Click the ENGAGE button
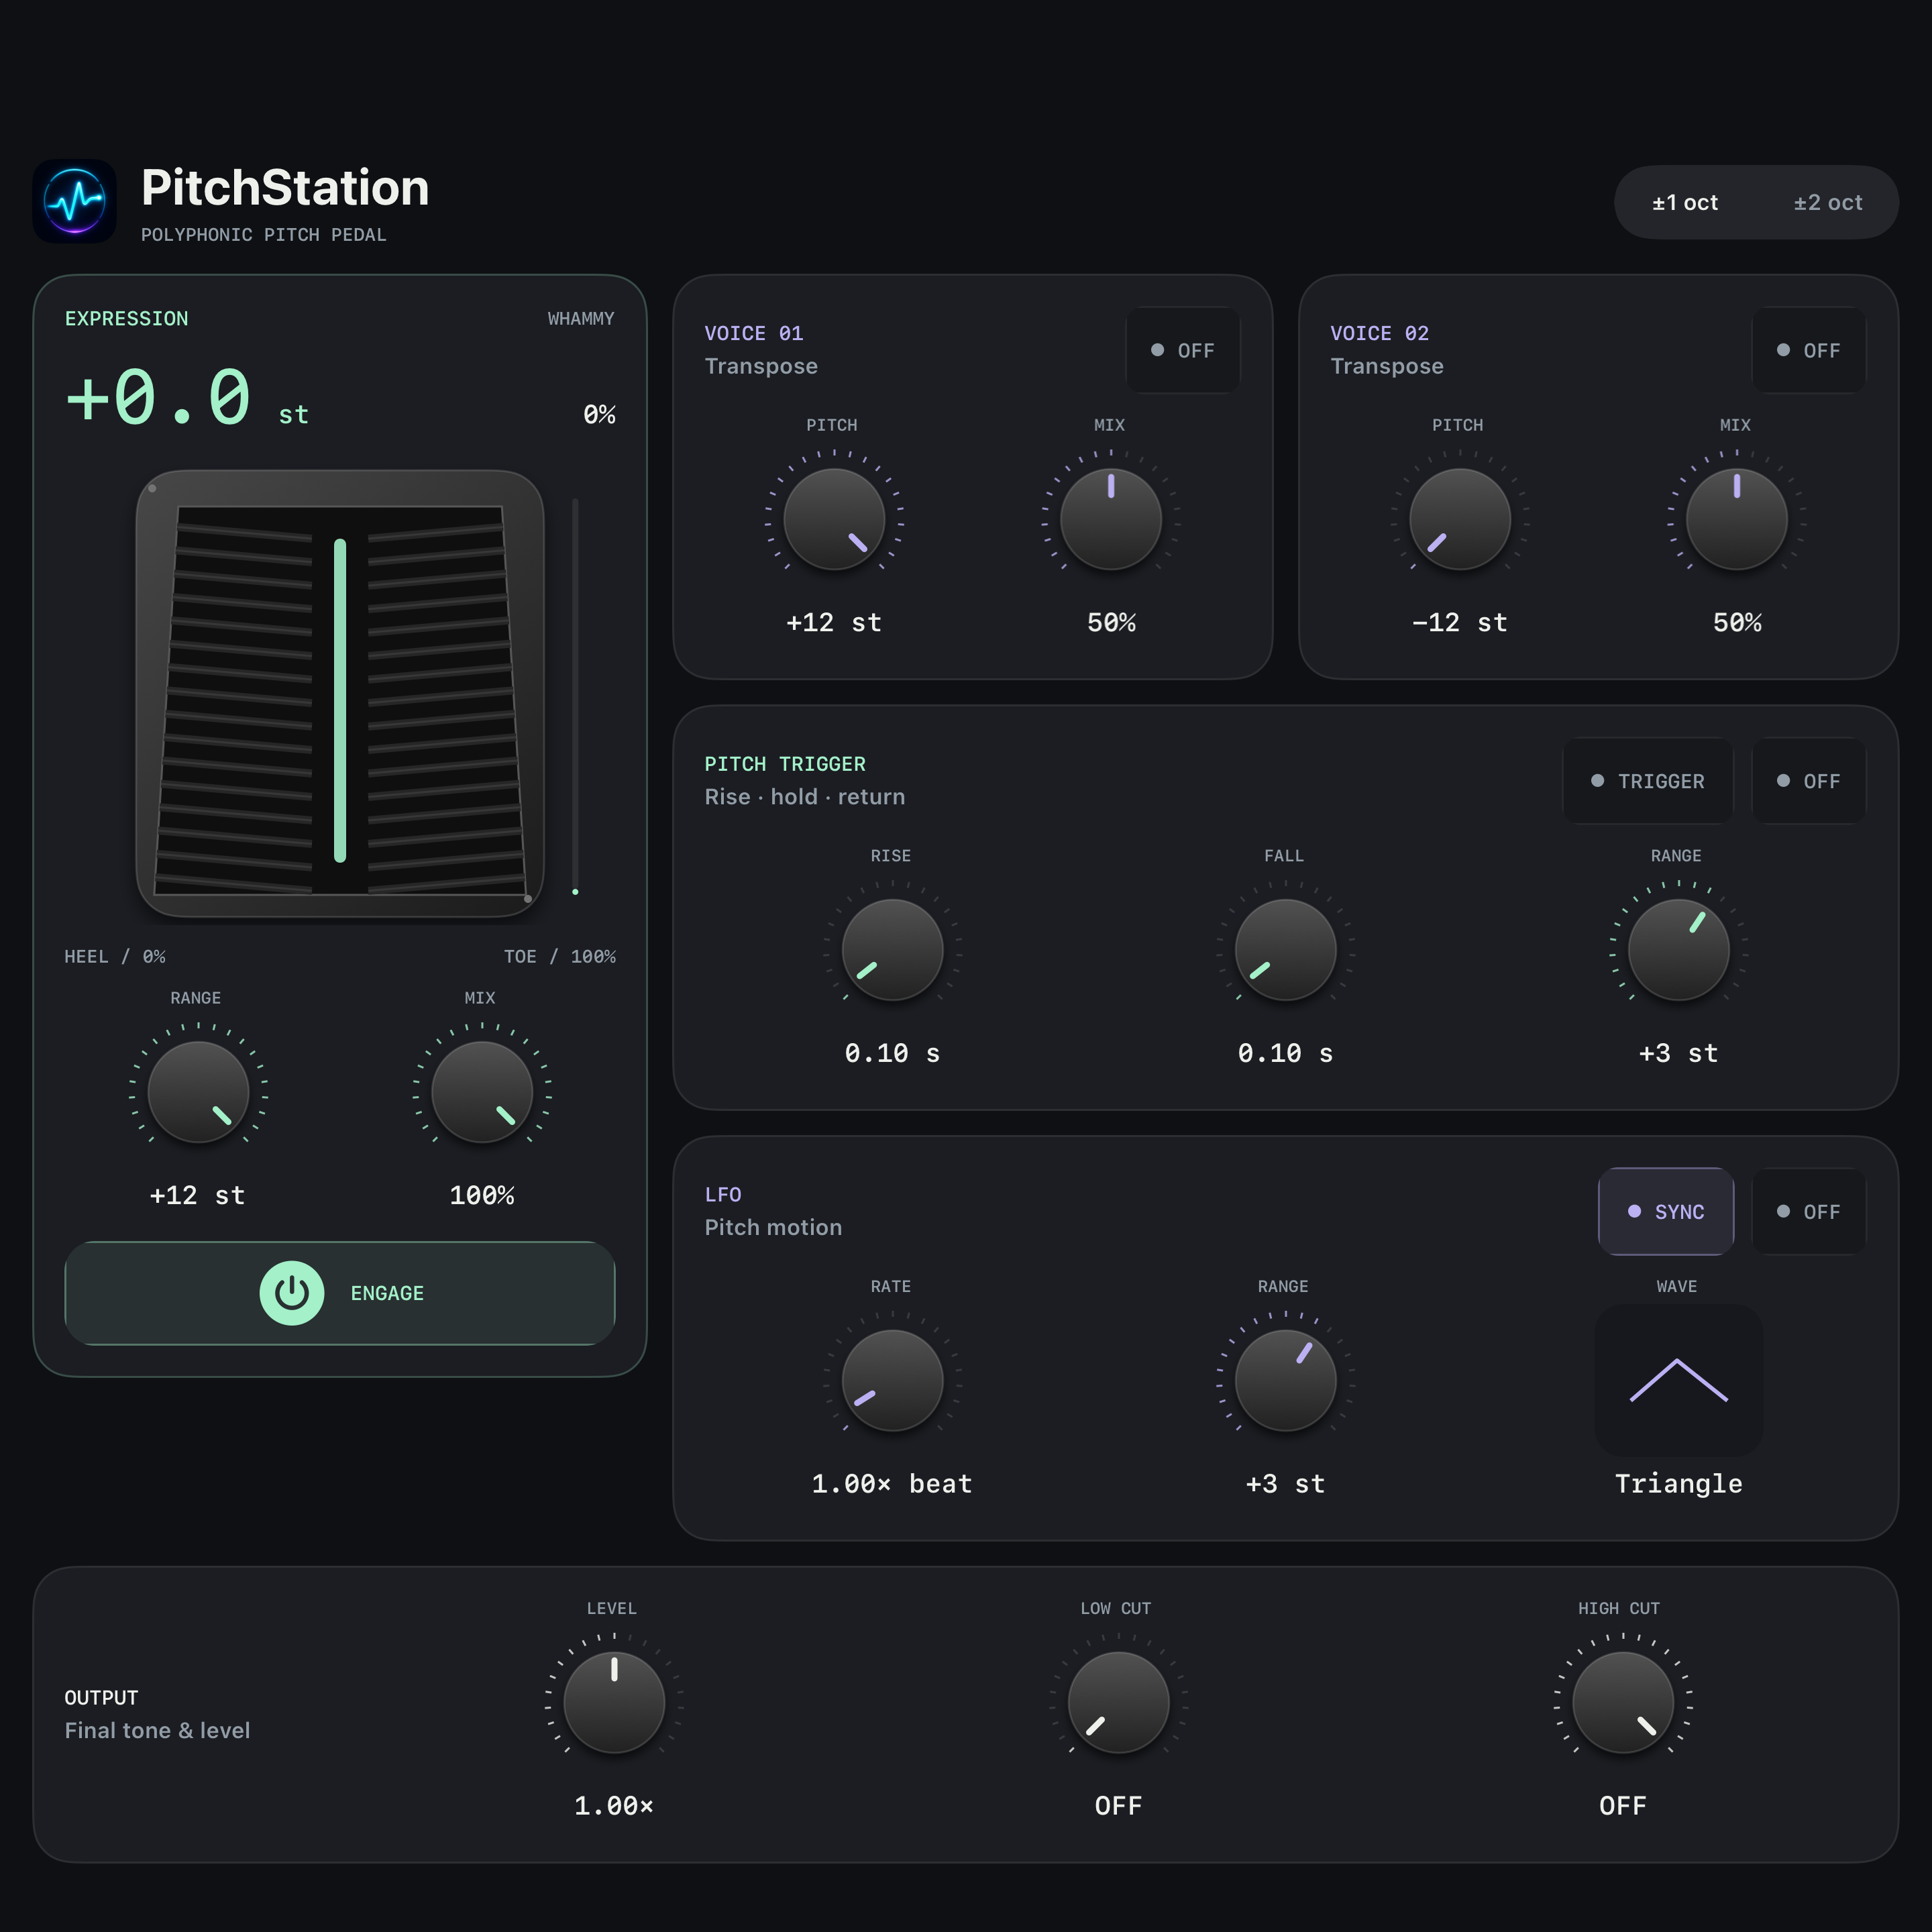This screenshot has height=1932, width=1932. click(340, 1293)
